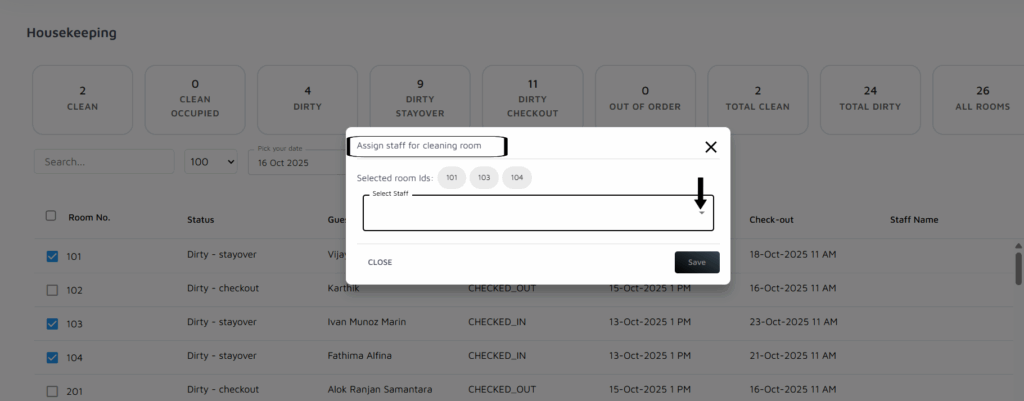This screenshot has width=1024, height=401.
Task: Close the assign staff dialog with X
Action: pos(711,147)
